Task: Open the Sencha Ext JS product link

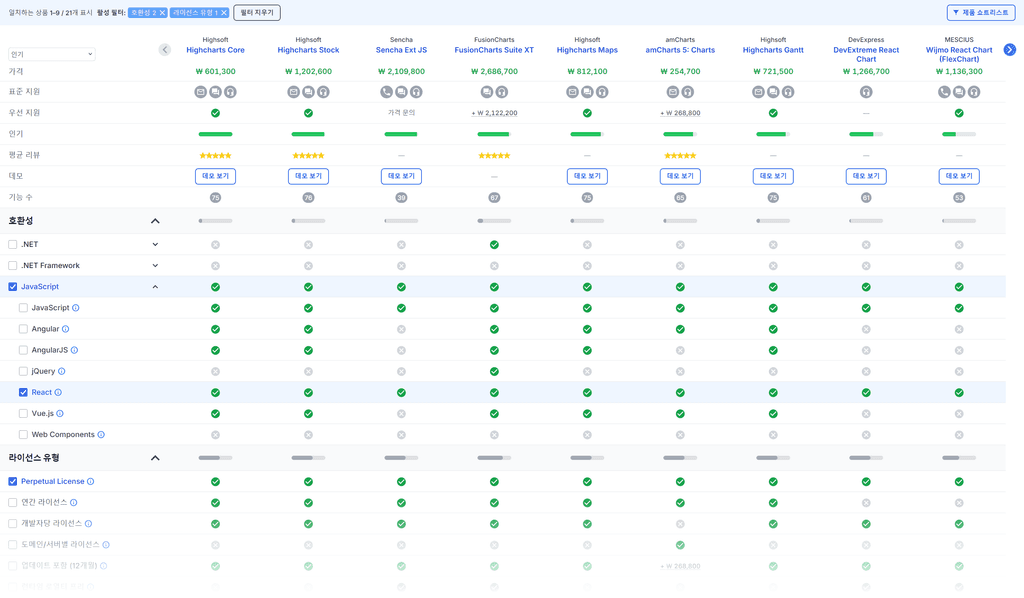Action: pyautogui.click(x=401, y=50)
